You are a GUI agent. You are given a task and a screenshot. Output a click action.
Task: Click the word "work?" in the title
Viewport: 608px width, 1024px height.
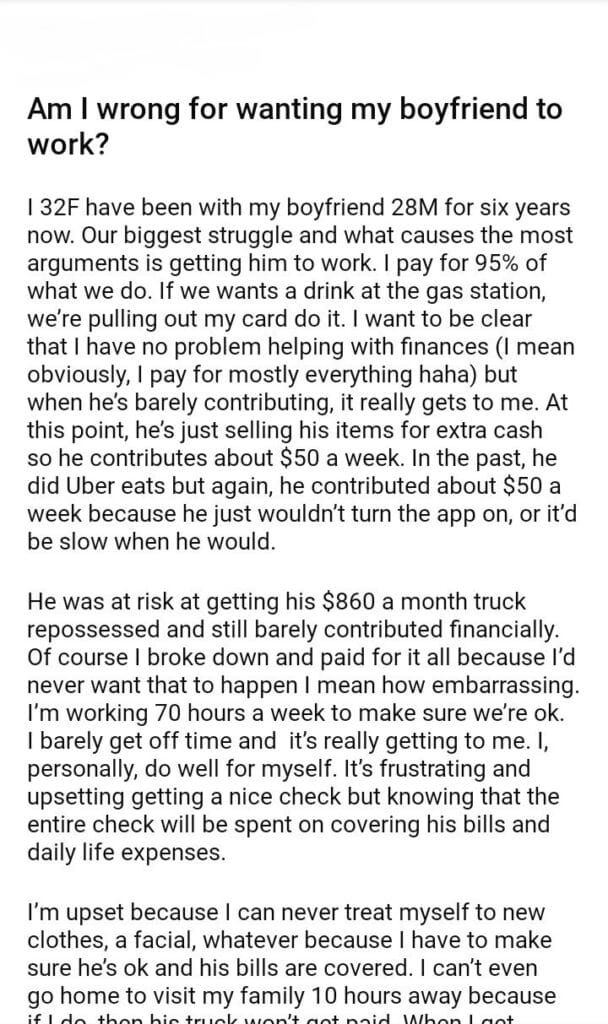point(62,142)
